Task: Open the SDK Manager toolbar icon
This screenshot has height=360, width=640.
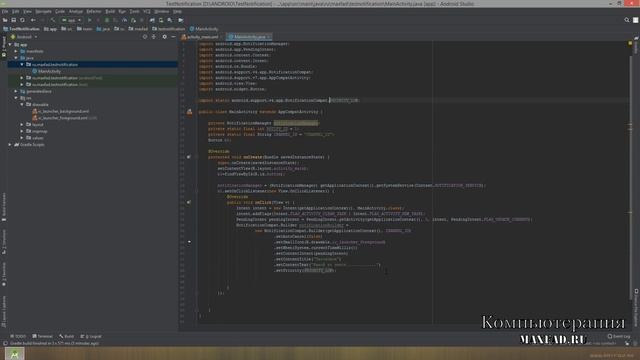Action: click(170, 20)
